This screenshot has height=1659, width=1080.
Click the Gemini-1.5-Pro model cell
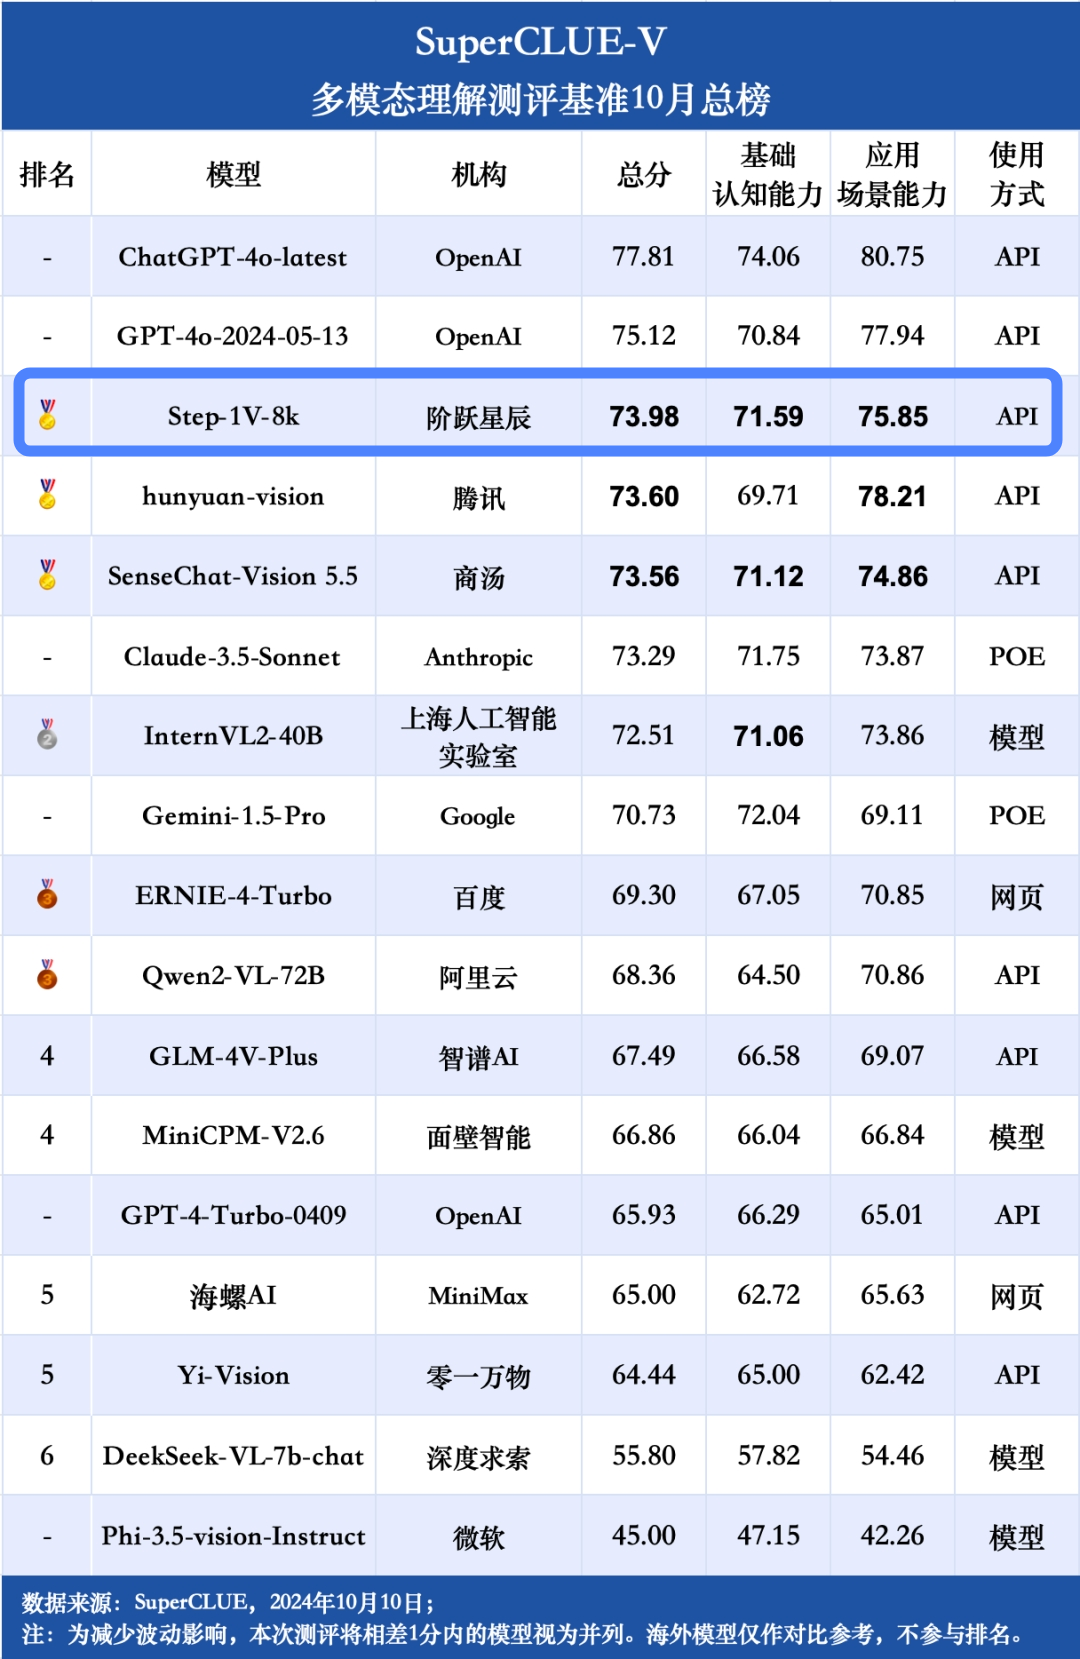coord(233,816)
